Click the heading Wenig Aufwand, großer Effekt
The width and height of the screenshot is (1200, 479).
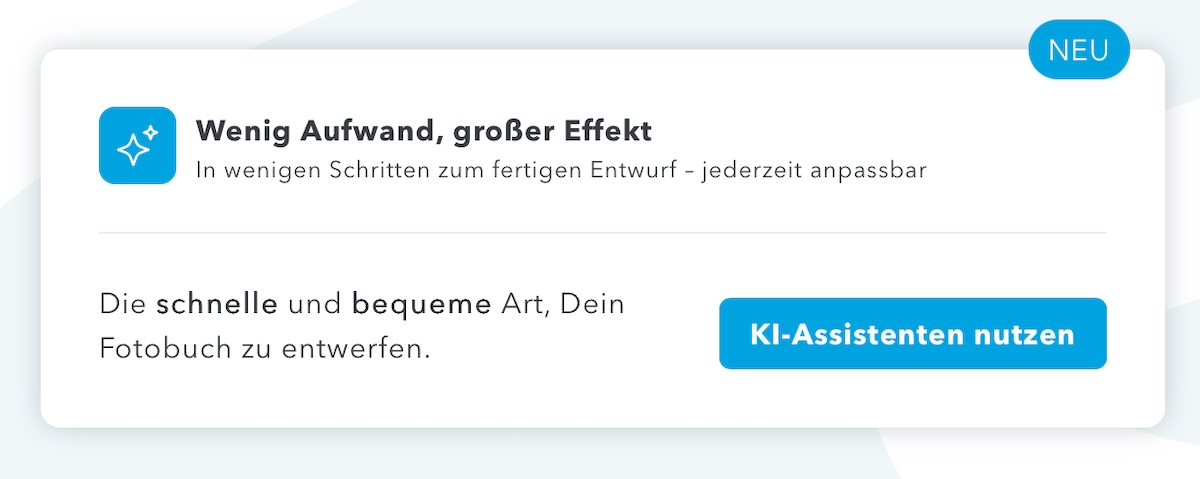click(423, 130)
